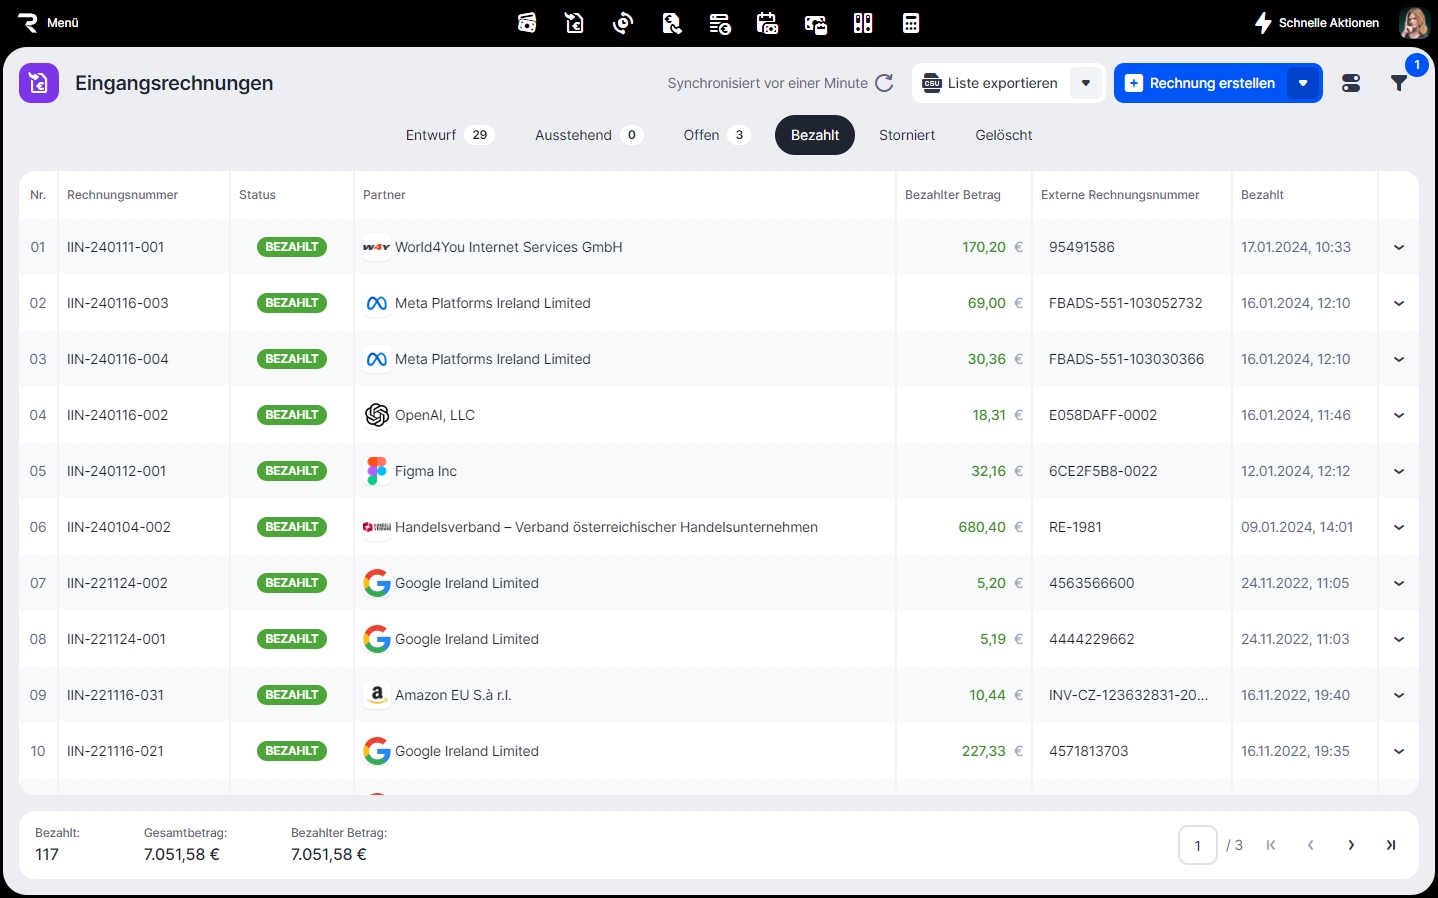This screenshot has height=898, width=1438.
Task: Open the wallet and cash icon in top bar
Action: tap(527, 23)
